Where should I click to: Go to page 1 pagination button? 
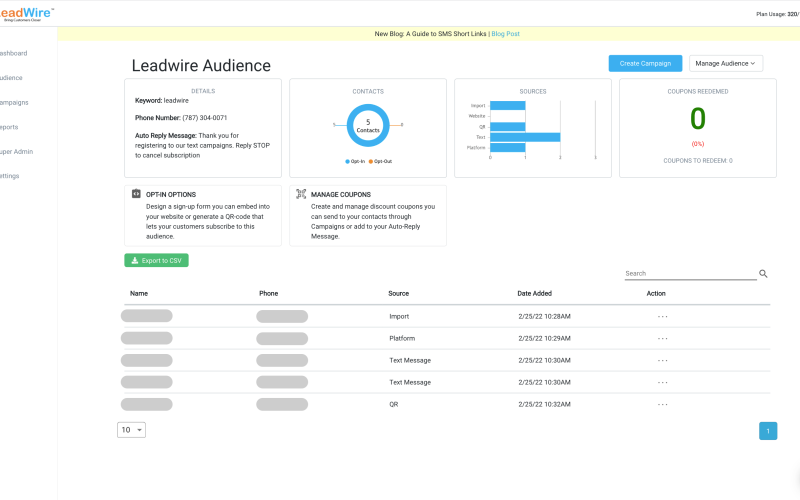pos(767,431)
